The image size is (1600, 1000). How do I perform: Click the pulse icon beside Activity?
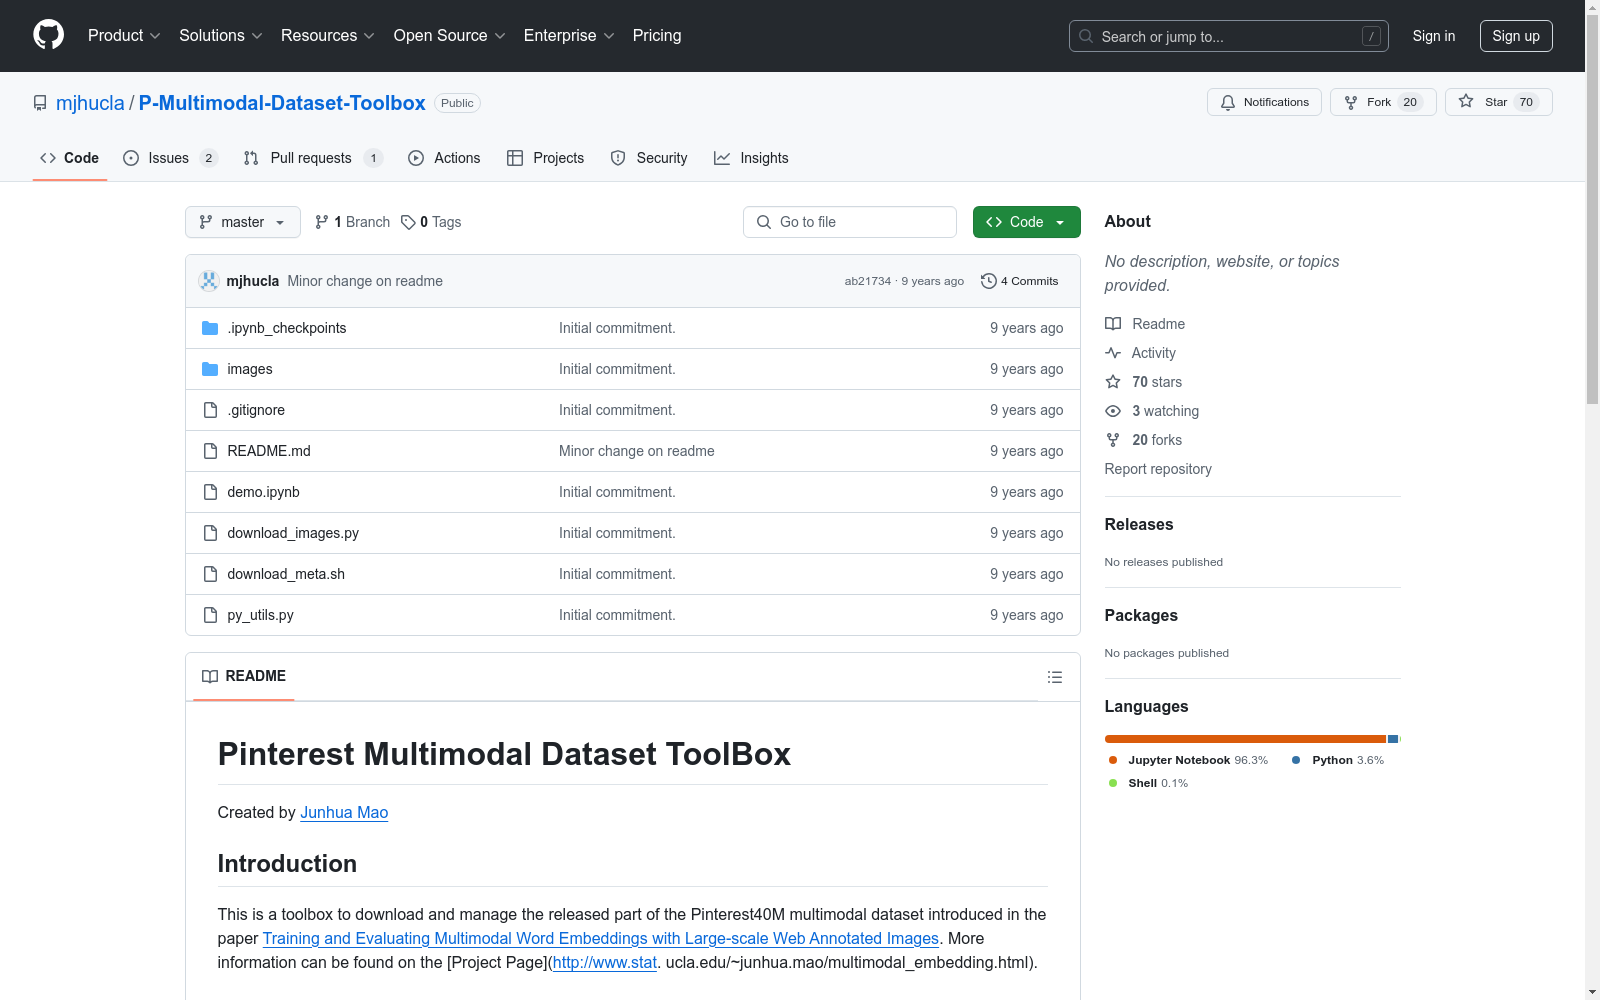[1113, 353]
